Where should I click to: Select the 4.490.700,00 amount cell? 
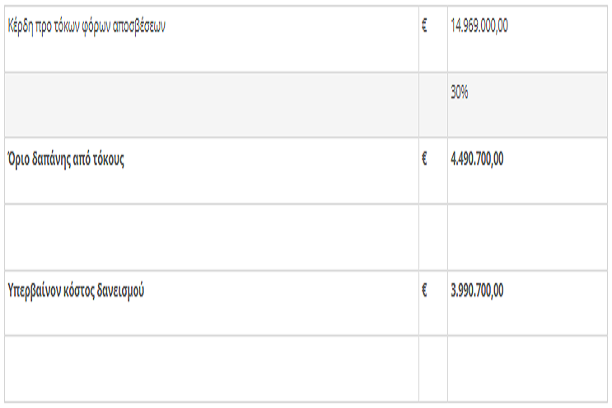point(527,171)
